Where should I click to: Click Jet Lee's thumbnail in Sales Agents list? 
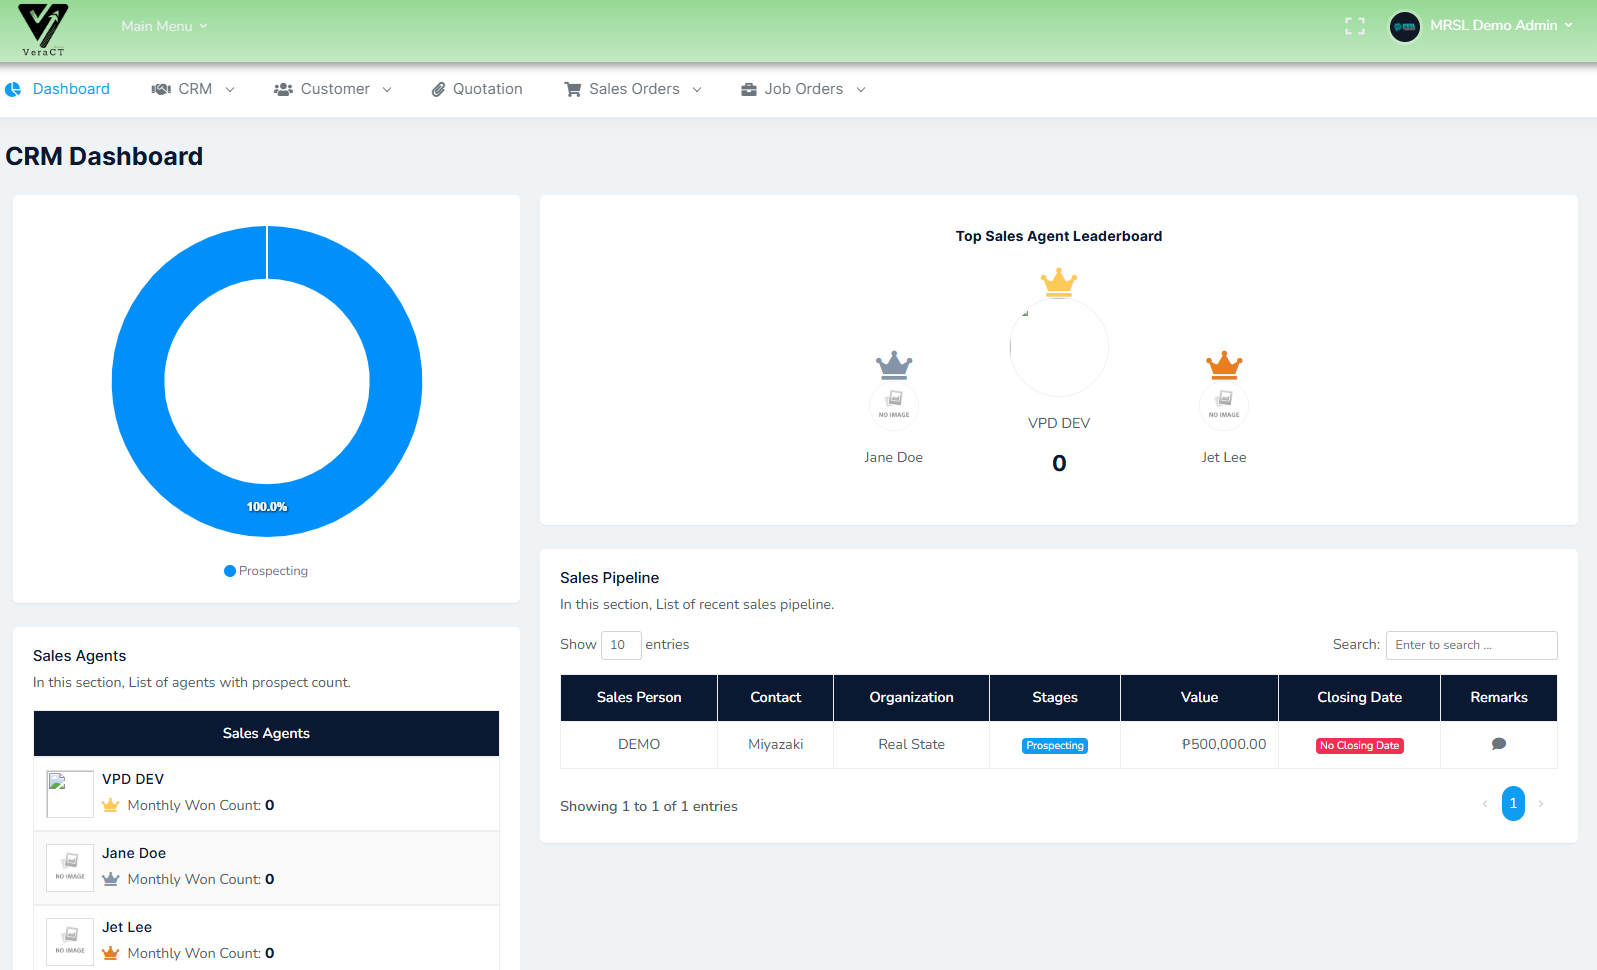pyautogui.click(x=70, y=942)
